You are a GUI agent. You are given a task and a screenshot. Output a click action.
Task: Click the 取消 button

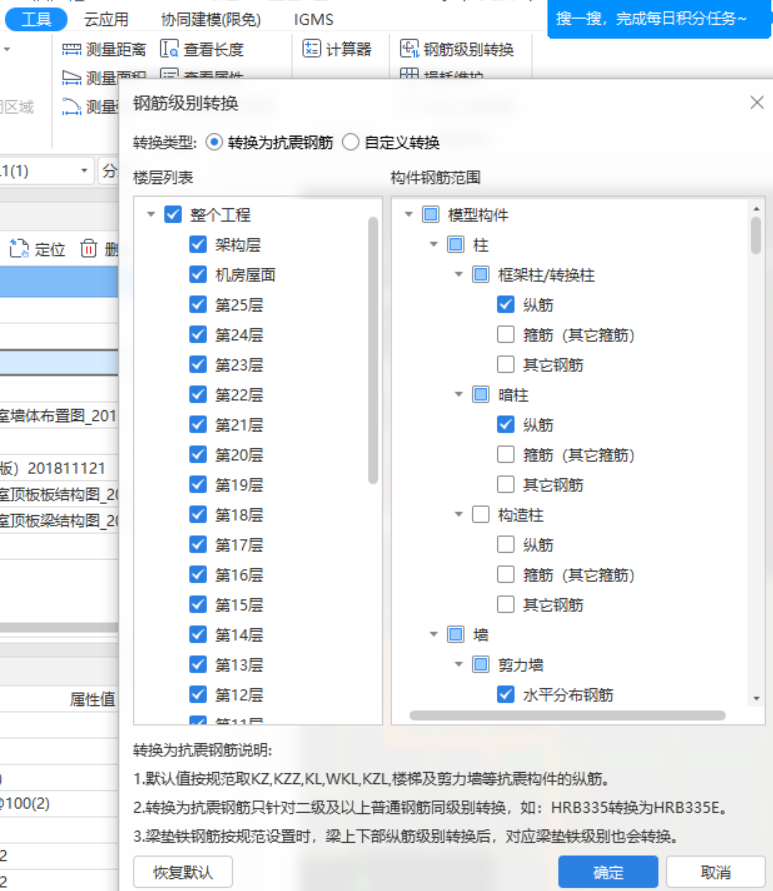tap(716, 872)
